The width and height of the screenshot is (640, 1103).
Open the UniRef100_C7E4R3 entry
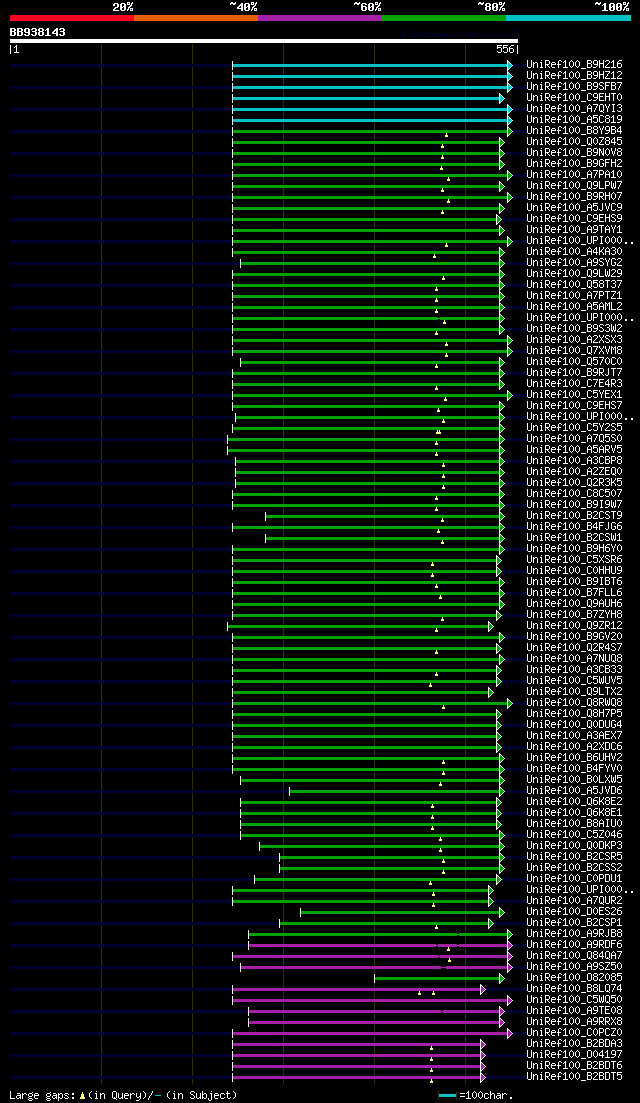574,383
